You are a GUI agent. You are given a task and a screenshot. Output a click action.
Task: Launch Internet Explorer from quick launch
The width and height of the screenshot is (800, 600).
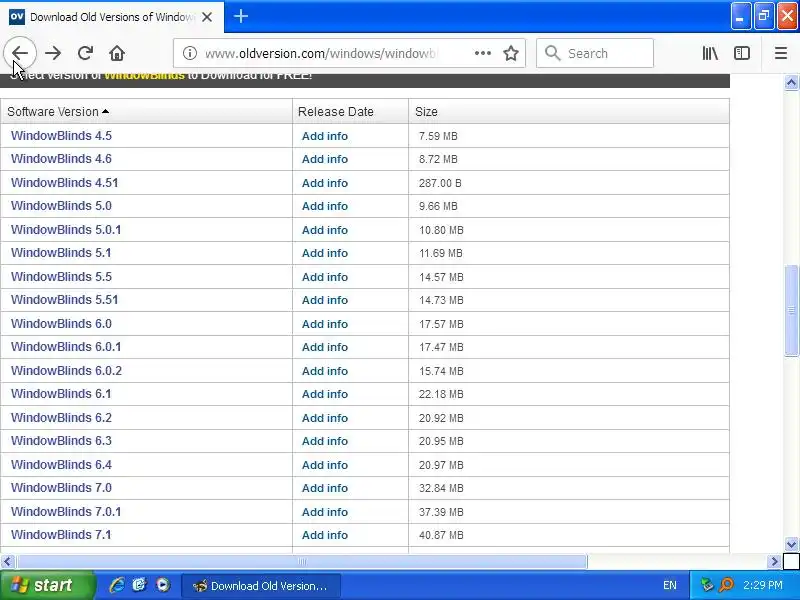117,585
